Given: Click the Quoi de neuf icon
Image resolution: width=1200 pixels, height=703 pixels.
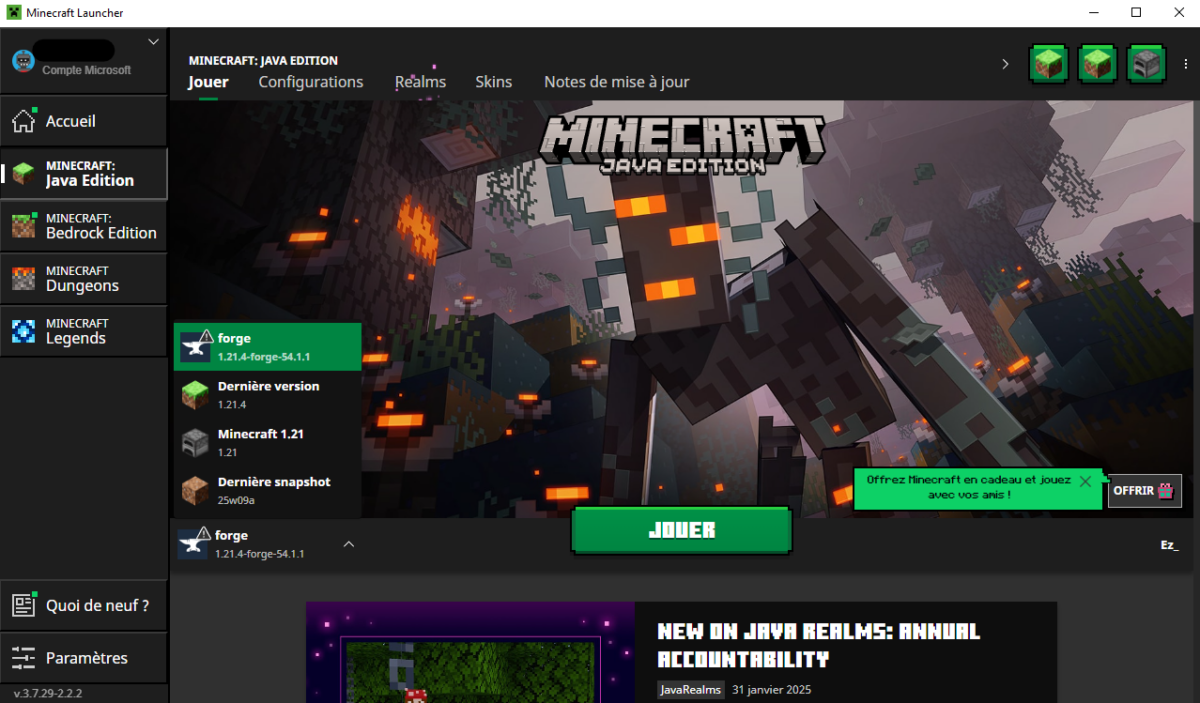Looking at the screenshot, I should [22, 604].
